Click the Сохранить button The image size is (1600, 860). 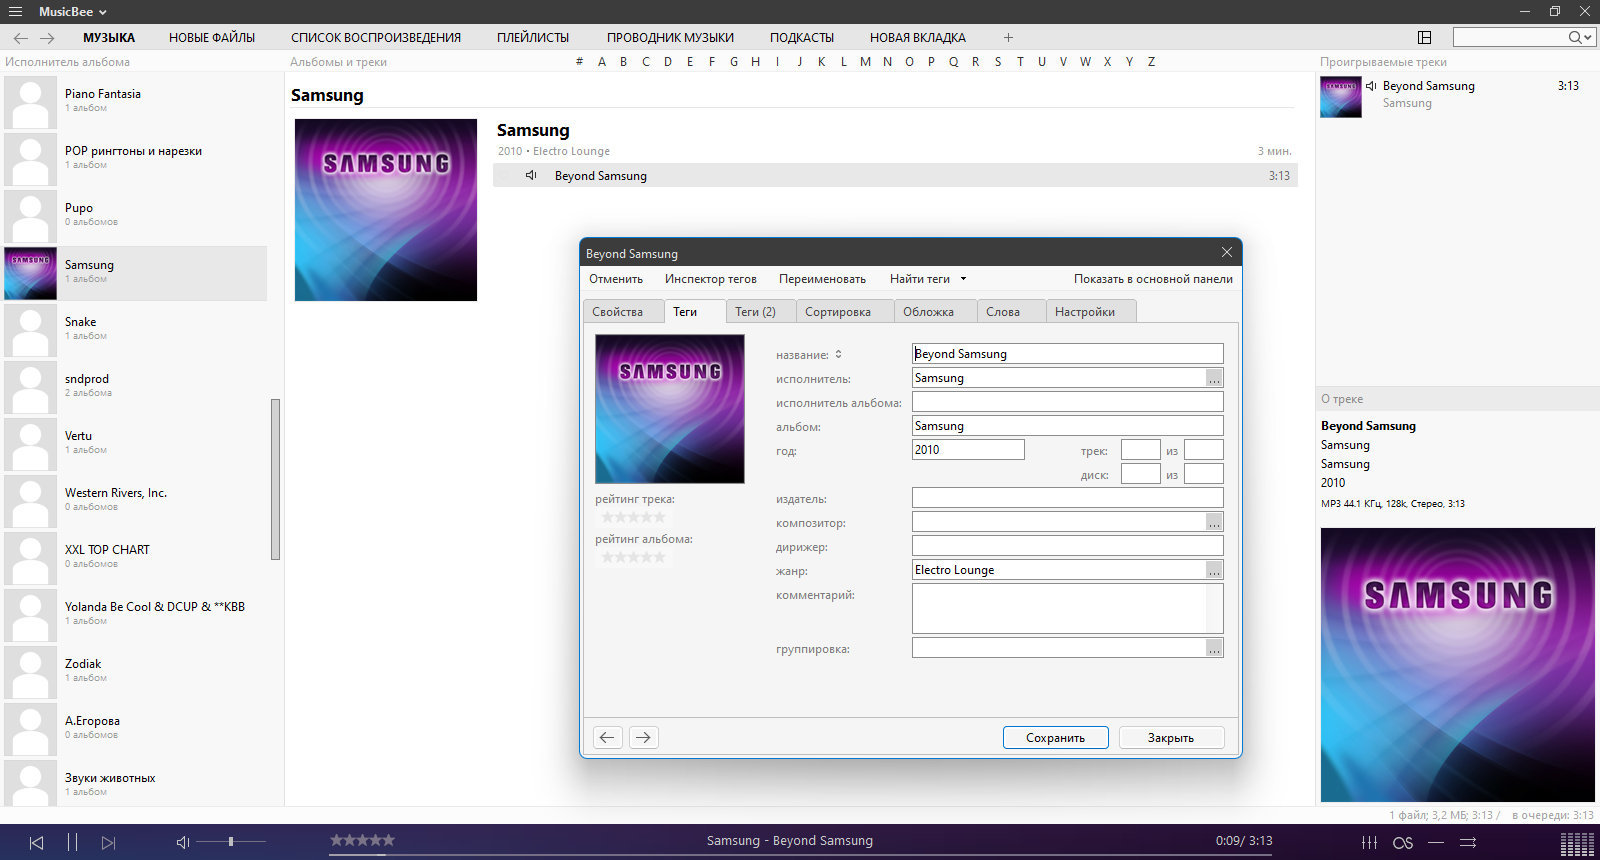click(x=1055, y=737)
